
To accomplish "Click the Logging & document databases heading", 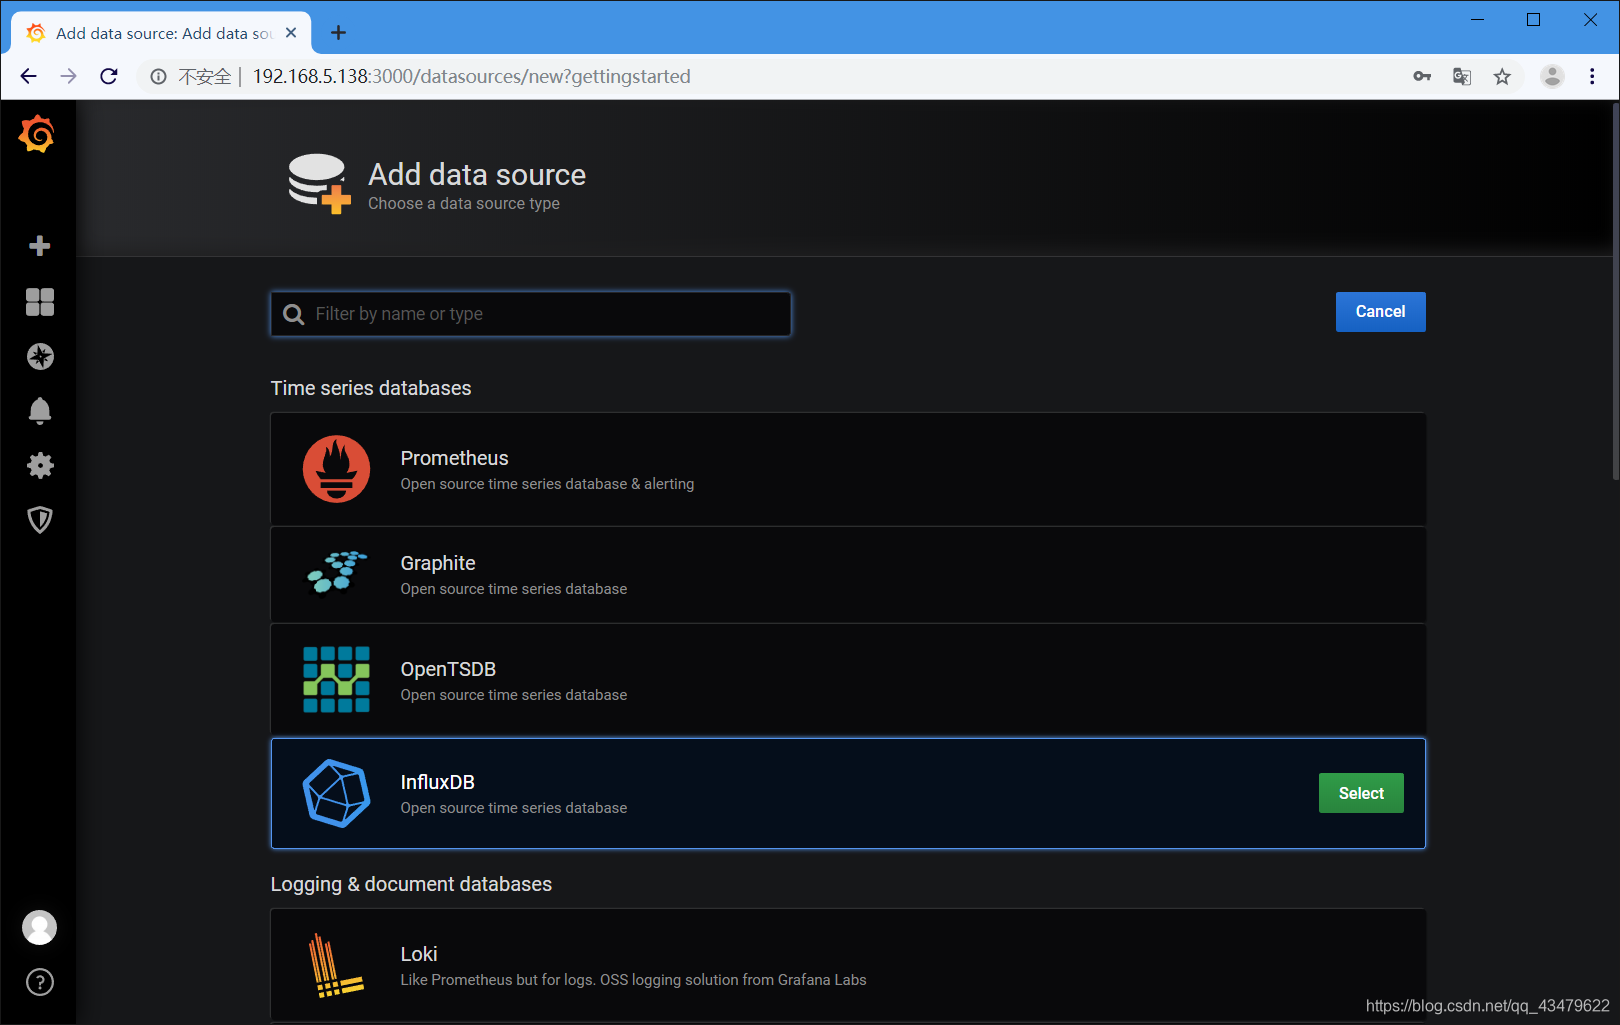I will tap(411, 884).
